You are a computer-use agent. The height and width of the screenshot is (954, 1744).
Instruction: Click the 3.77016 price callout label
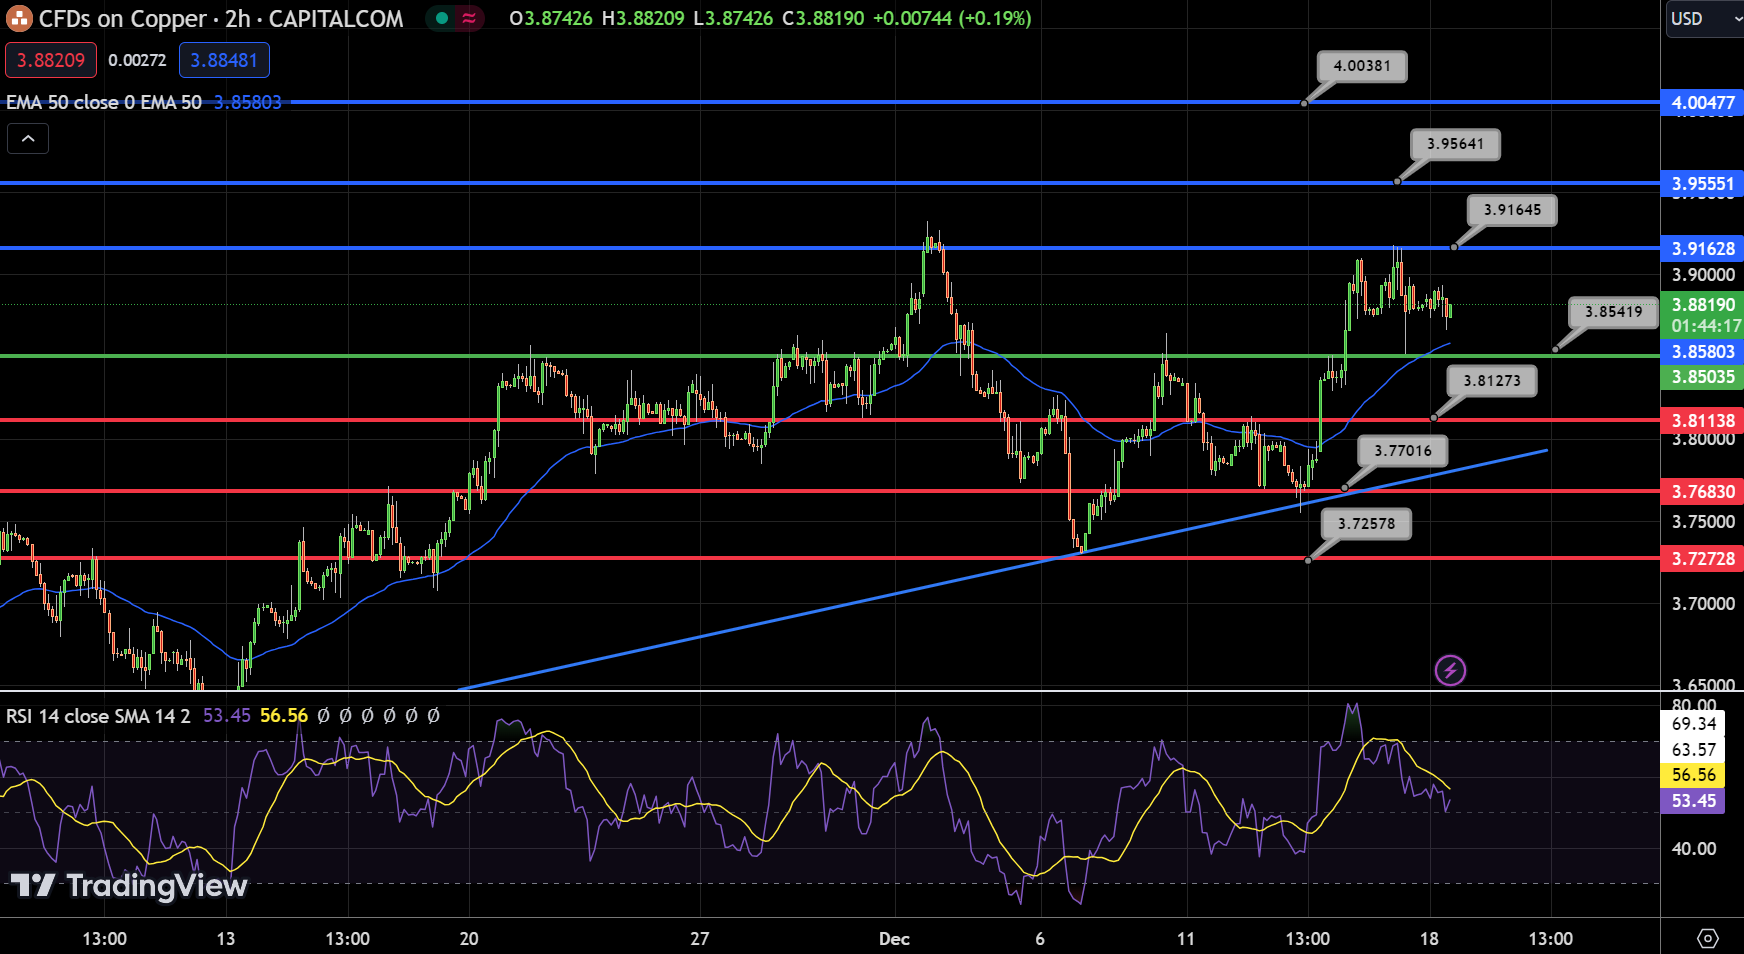1402,451
